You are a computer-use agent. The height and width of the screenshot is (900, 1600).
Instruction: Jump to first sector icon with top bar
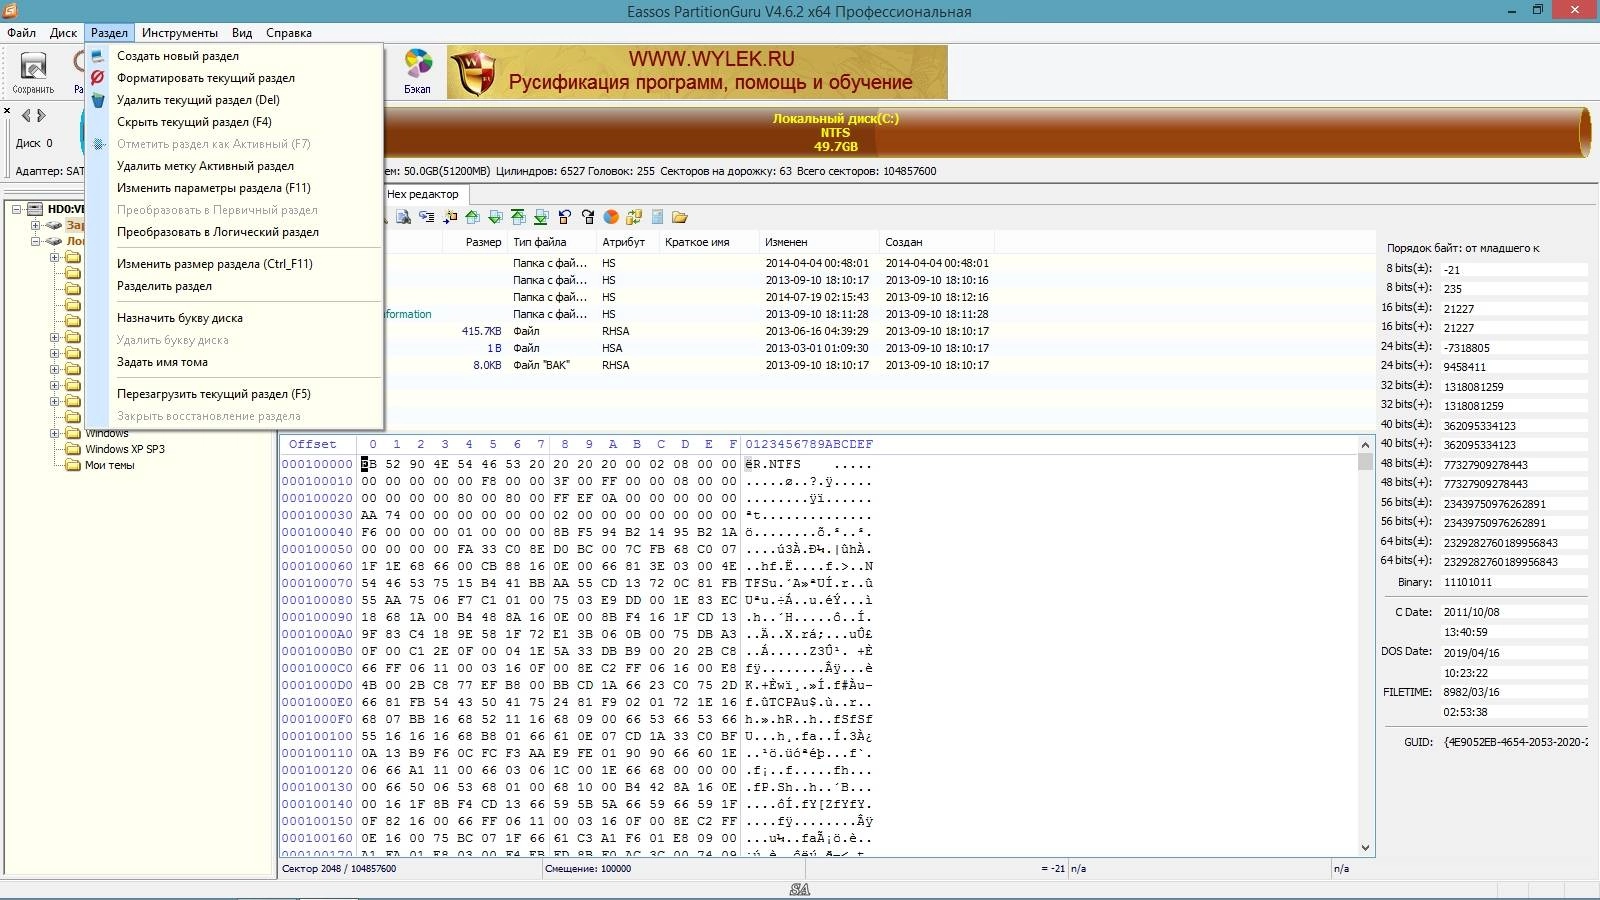(518, 217)
